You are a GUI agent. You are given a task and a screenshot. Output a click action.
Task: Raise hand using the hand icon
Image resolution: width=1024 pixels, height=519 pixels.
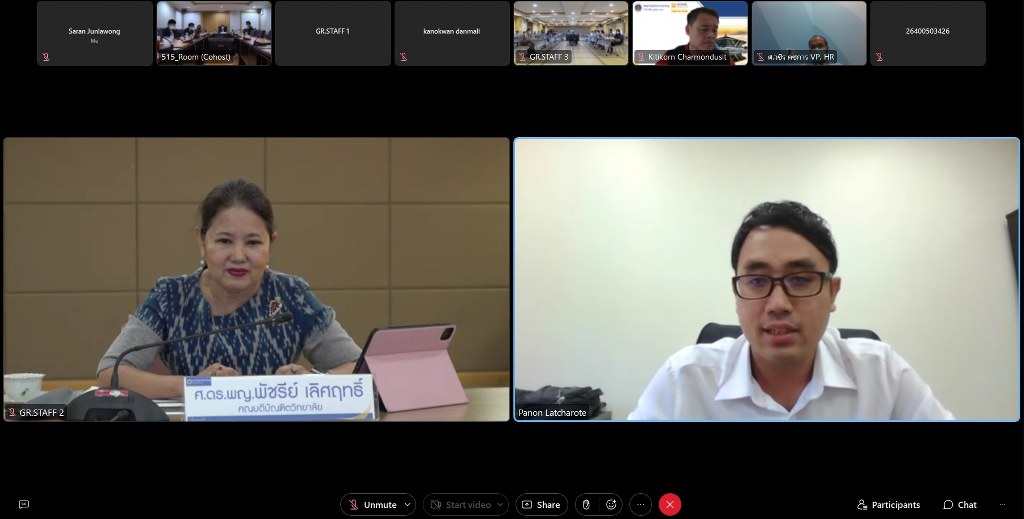coord(586,505)
